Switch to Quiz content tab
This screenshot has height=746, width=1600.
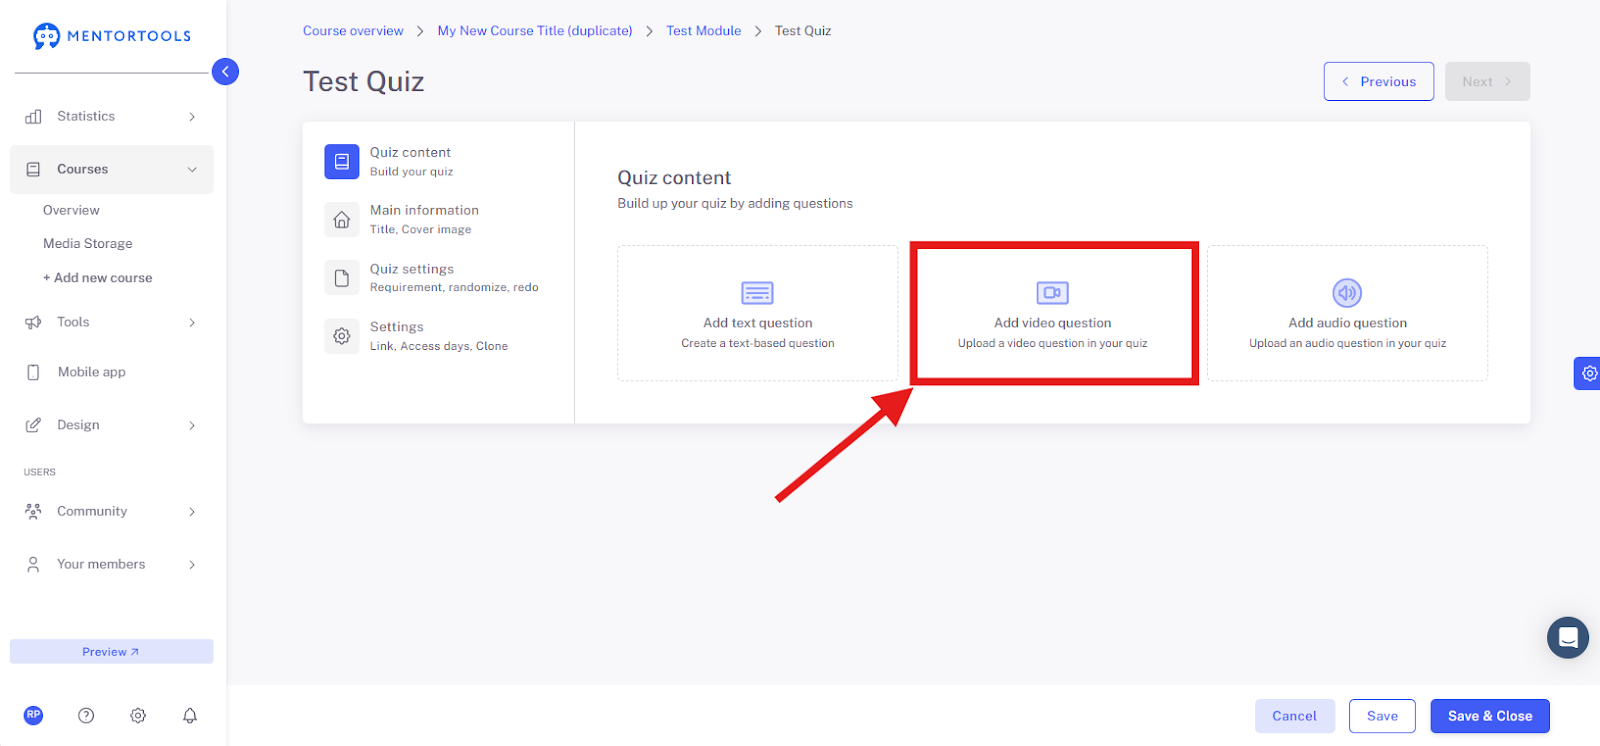click(x=438, y=161)
